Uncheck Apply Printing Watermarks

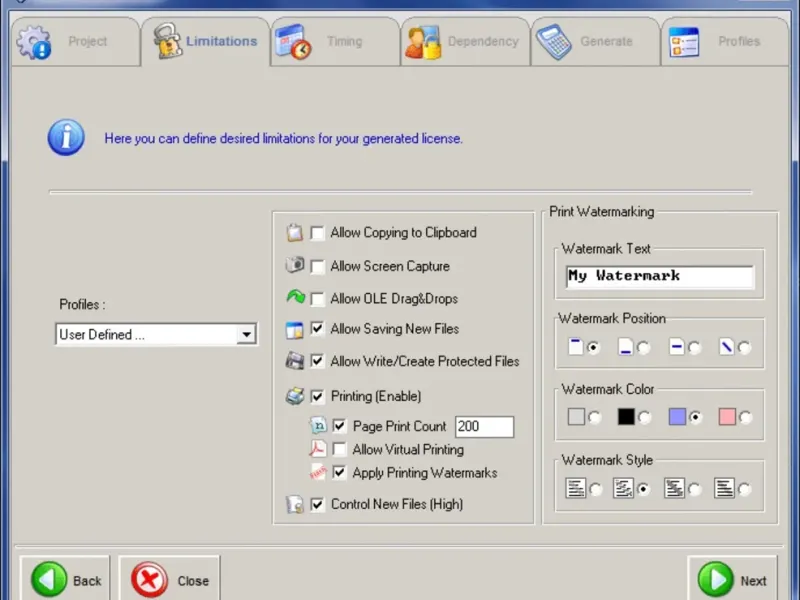339,472
